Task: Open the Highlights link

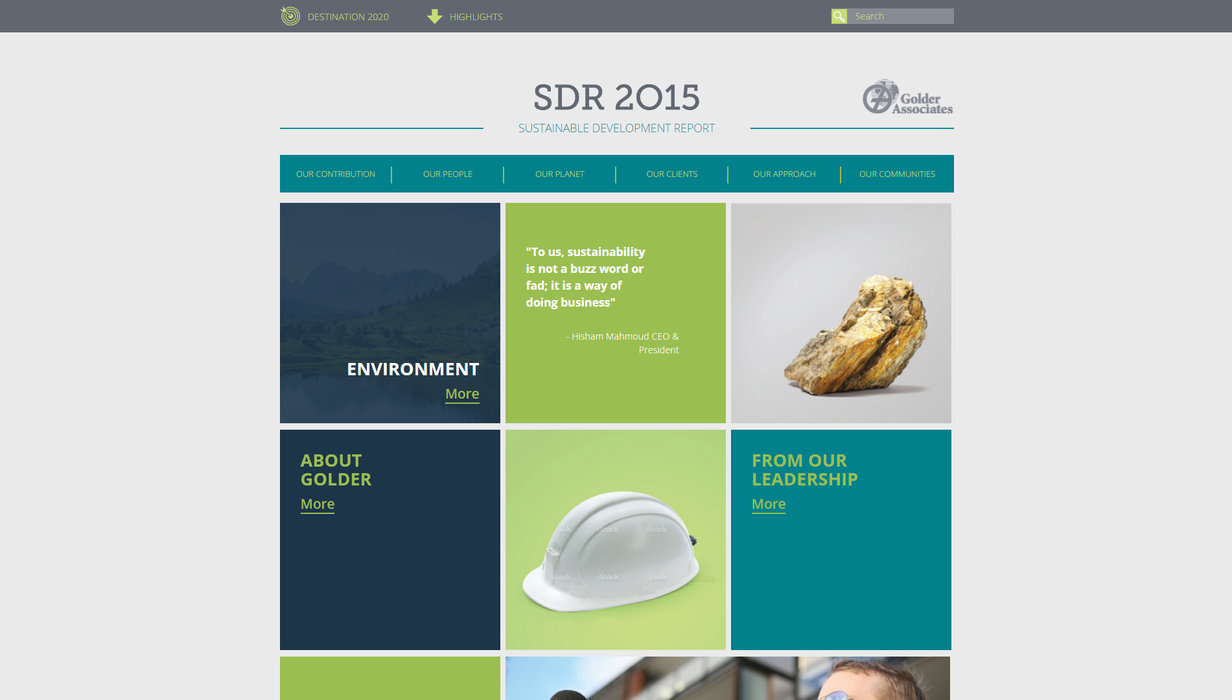Action: (476, 17)
